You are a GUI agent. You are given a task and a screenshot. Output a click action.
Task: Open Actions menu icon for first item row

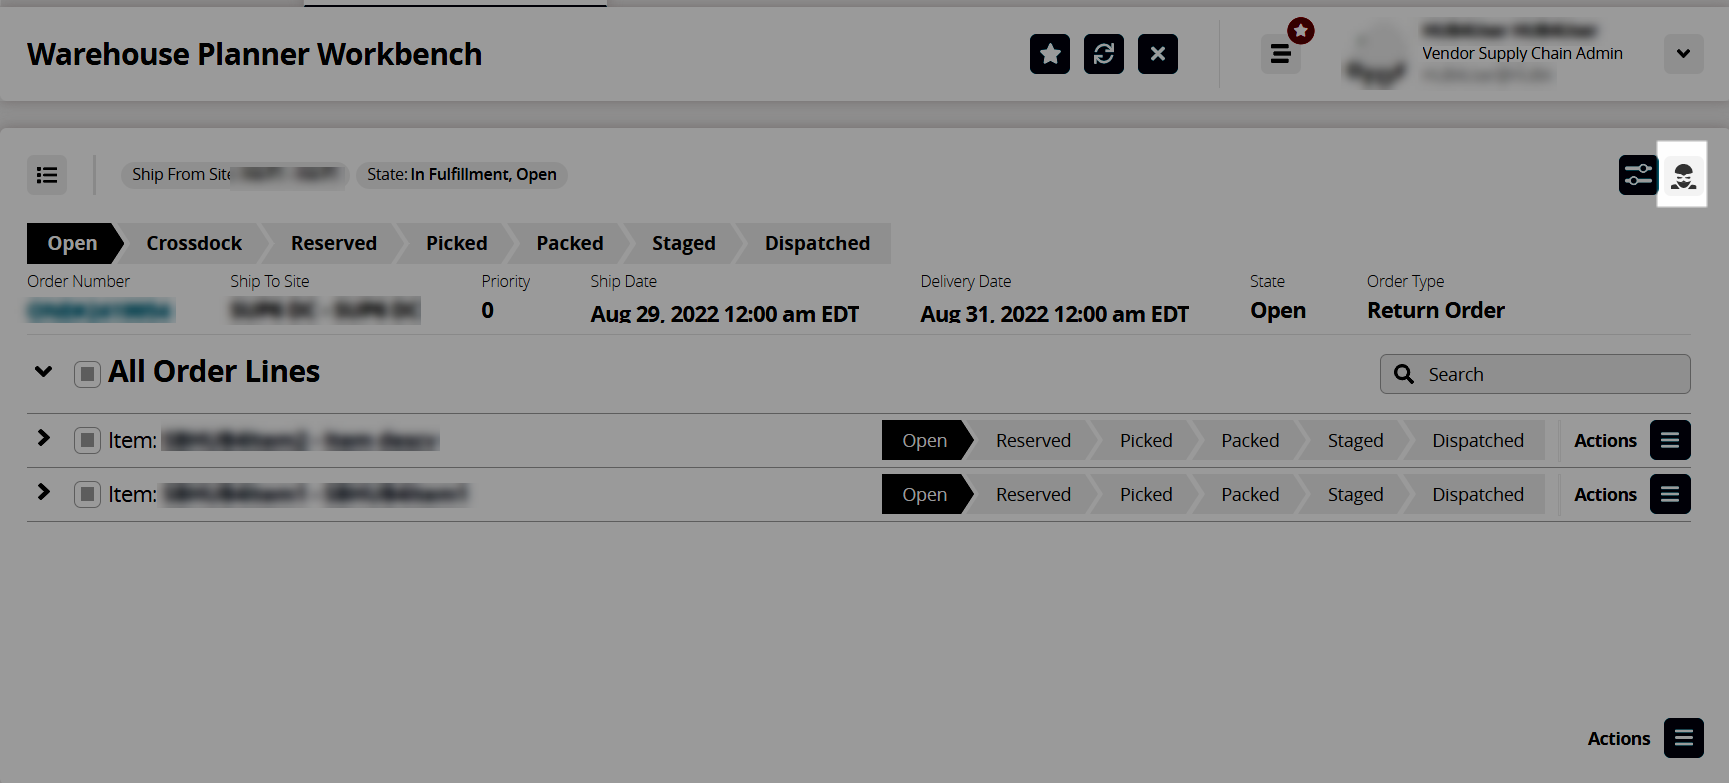(1669, 440)
